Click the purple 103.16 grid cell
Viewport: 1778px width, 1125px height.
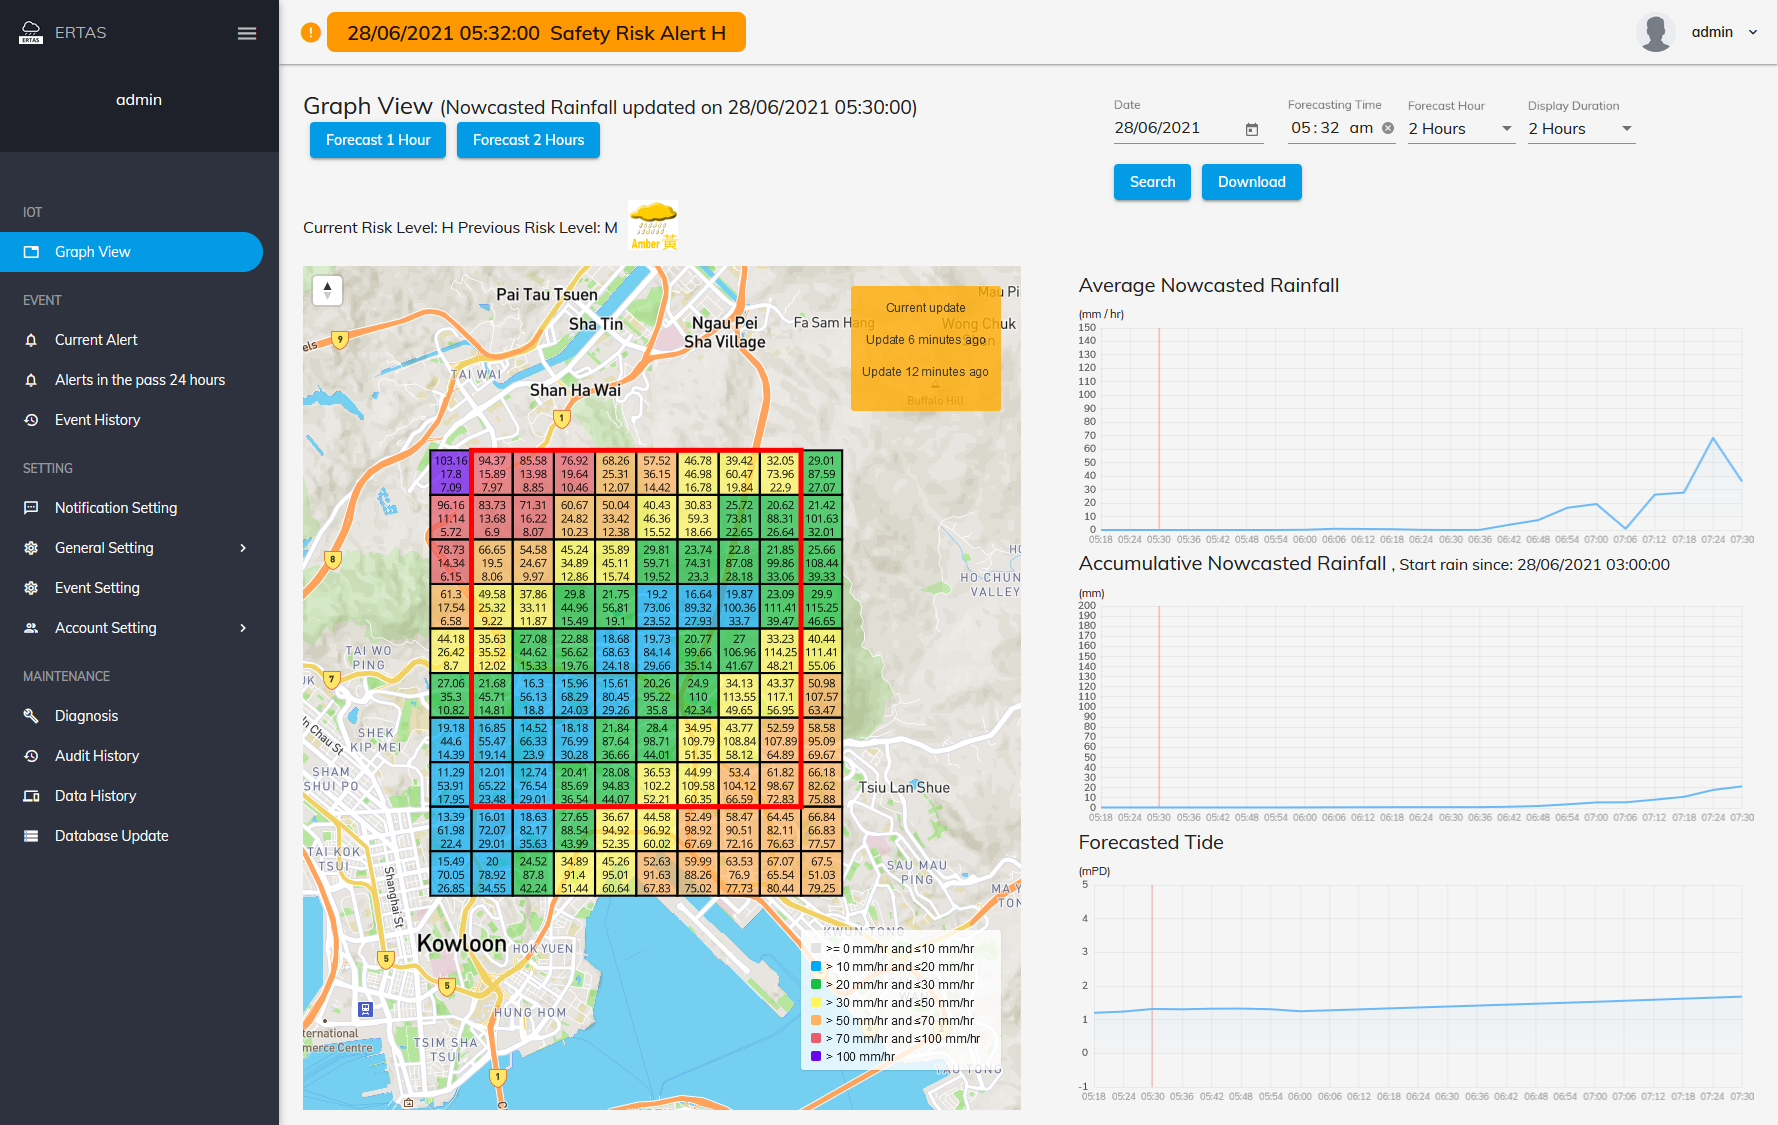point(451,474)
